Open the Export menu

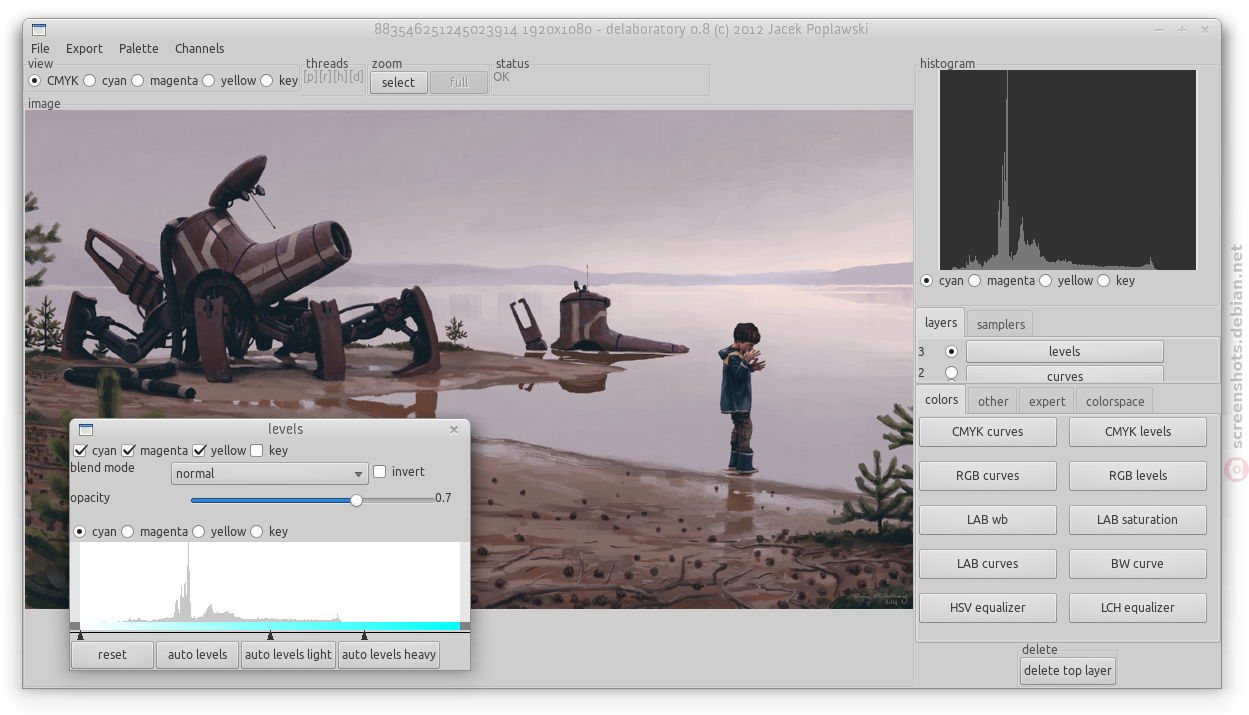(x=84, y=48)
